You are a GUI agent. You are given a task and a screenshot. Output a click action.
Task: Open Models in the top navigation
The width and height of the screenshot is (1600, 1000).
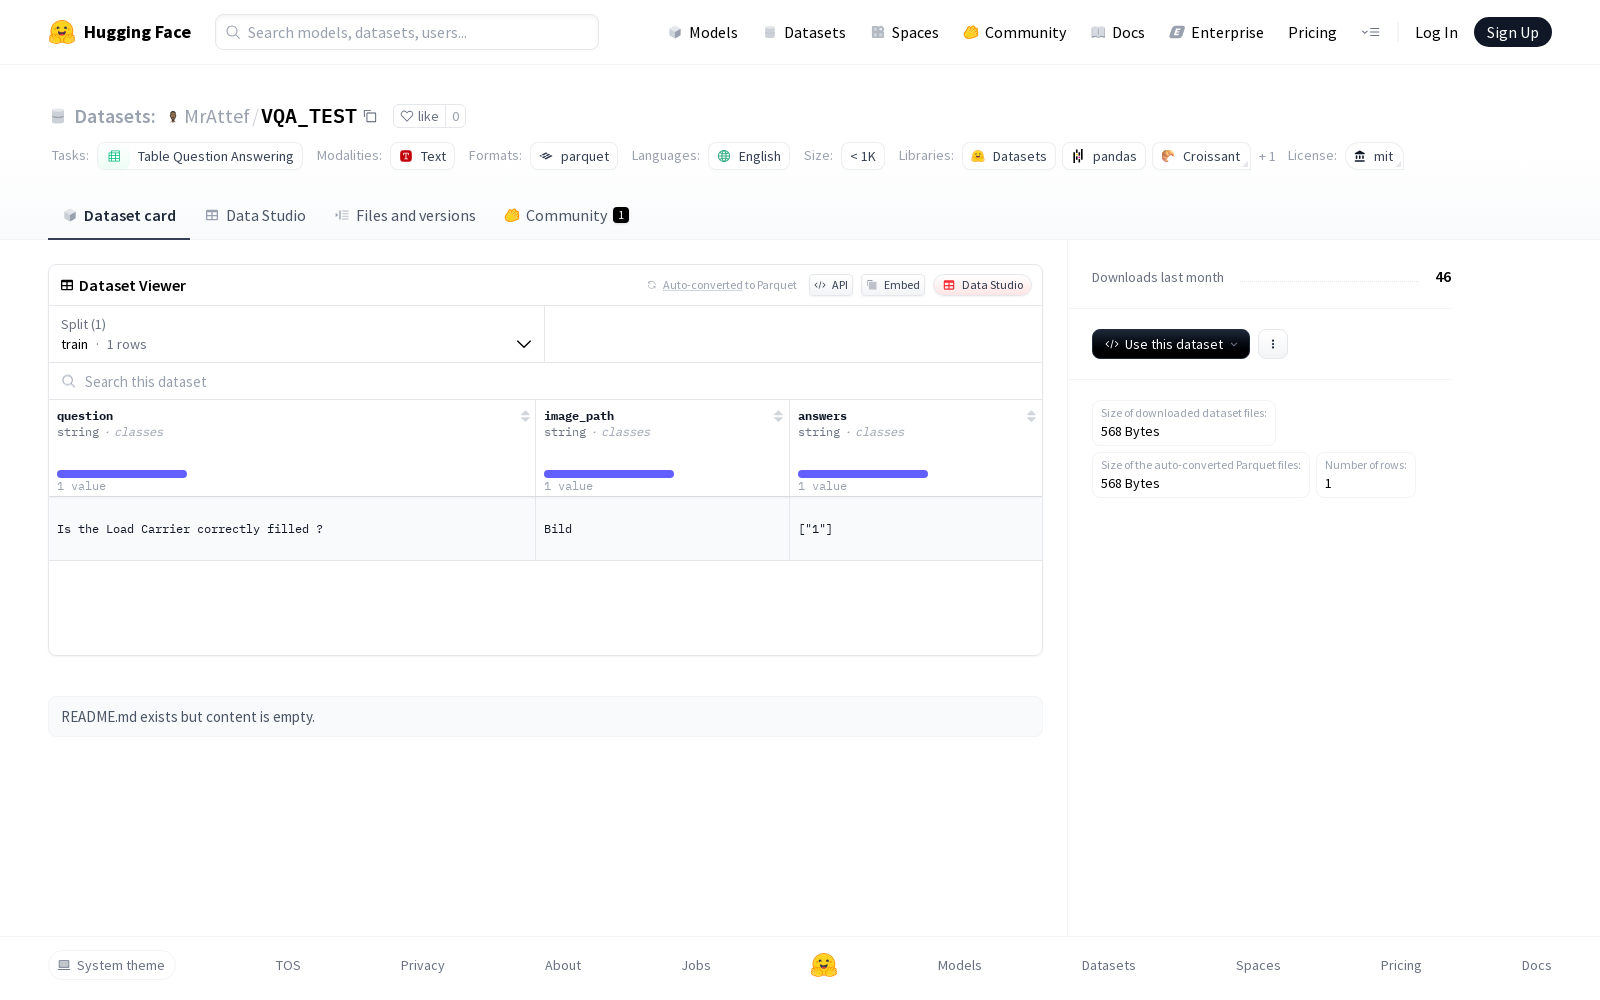(x=703, y=32)
